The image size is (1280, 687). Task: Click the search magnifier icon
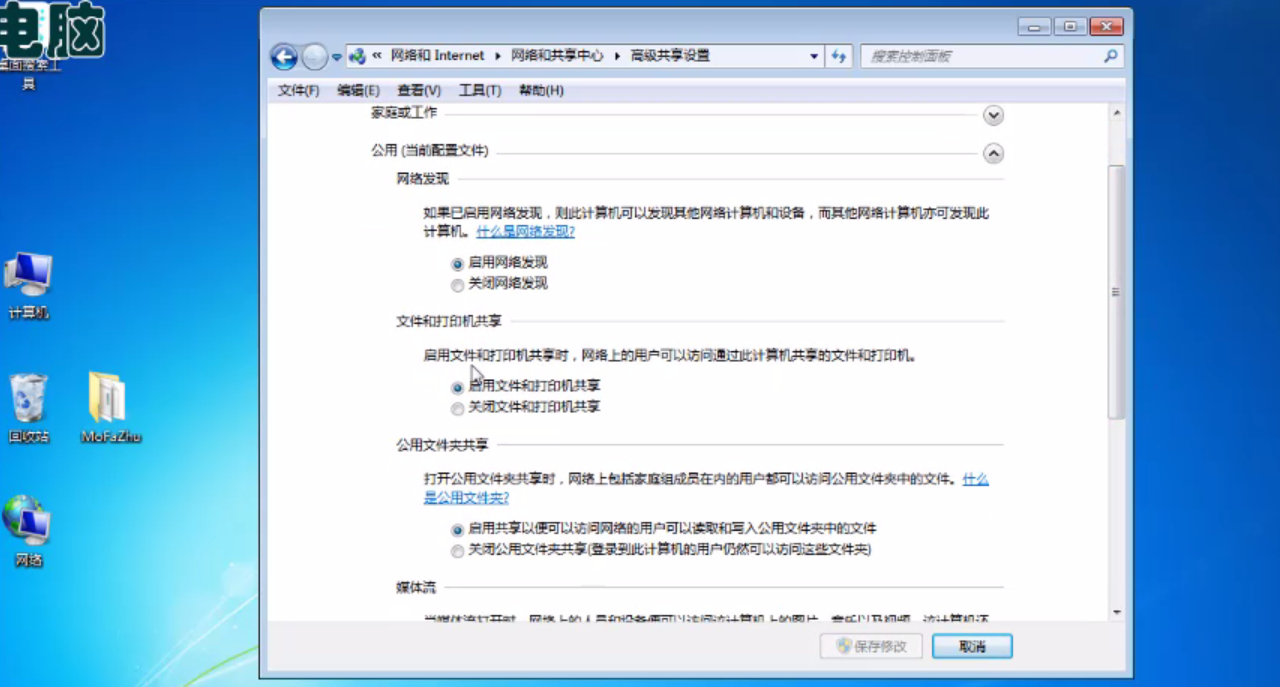1110,56
